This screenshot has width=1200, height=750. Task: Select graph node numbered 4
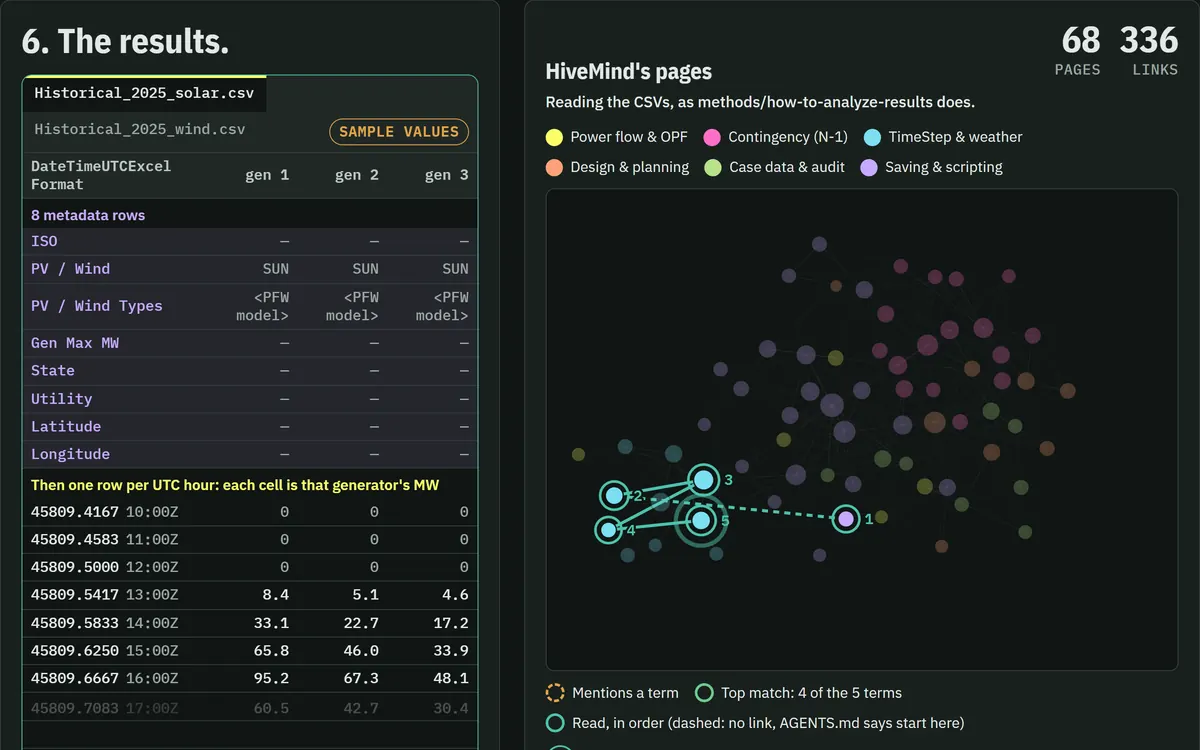[x=608, y=529]
